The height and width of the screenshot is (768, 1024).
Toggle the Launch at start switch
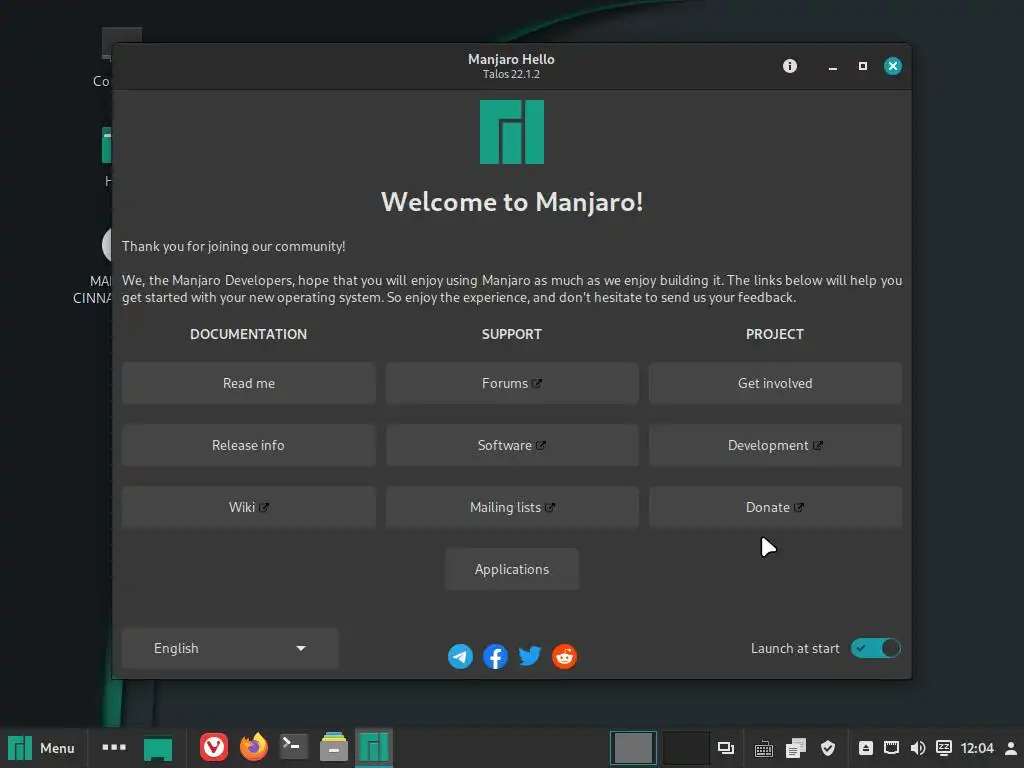tap(875, 648)
